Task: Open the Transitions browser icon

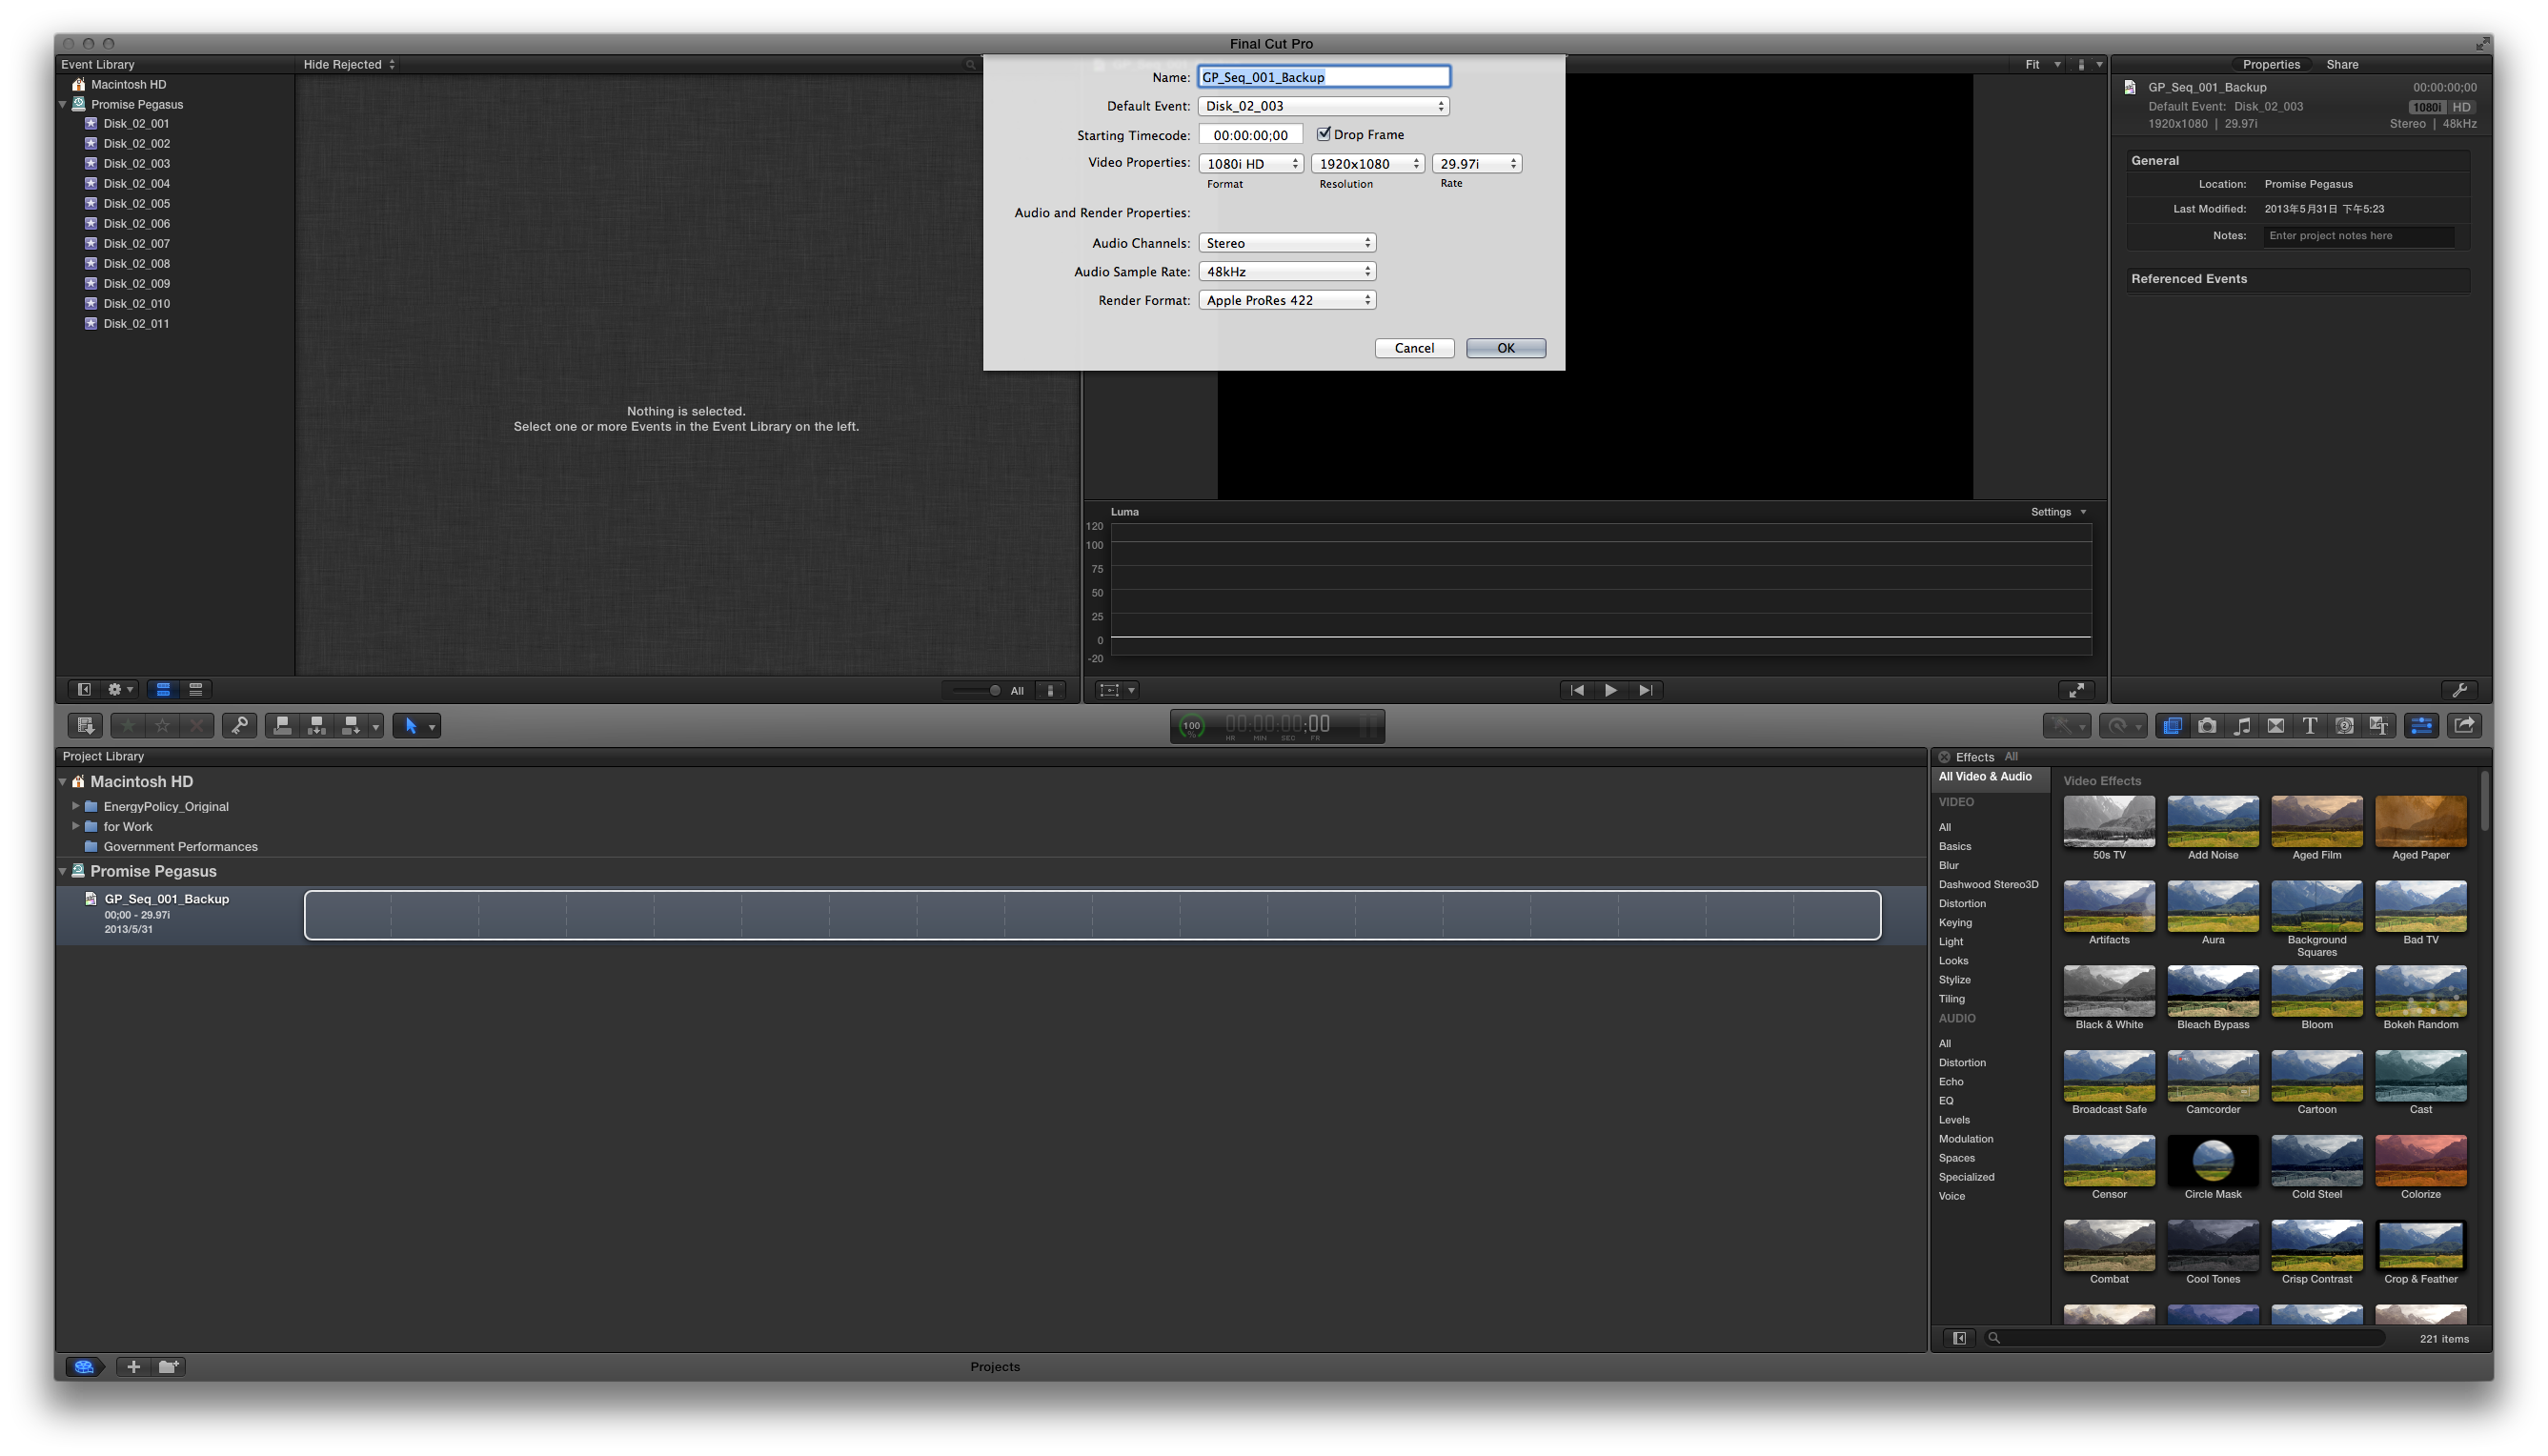Action: pyautogui.click(x=2276, y=726)
